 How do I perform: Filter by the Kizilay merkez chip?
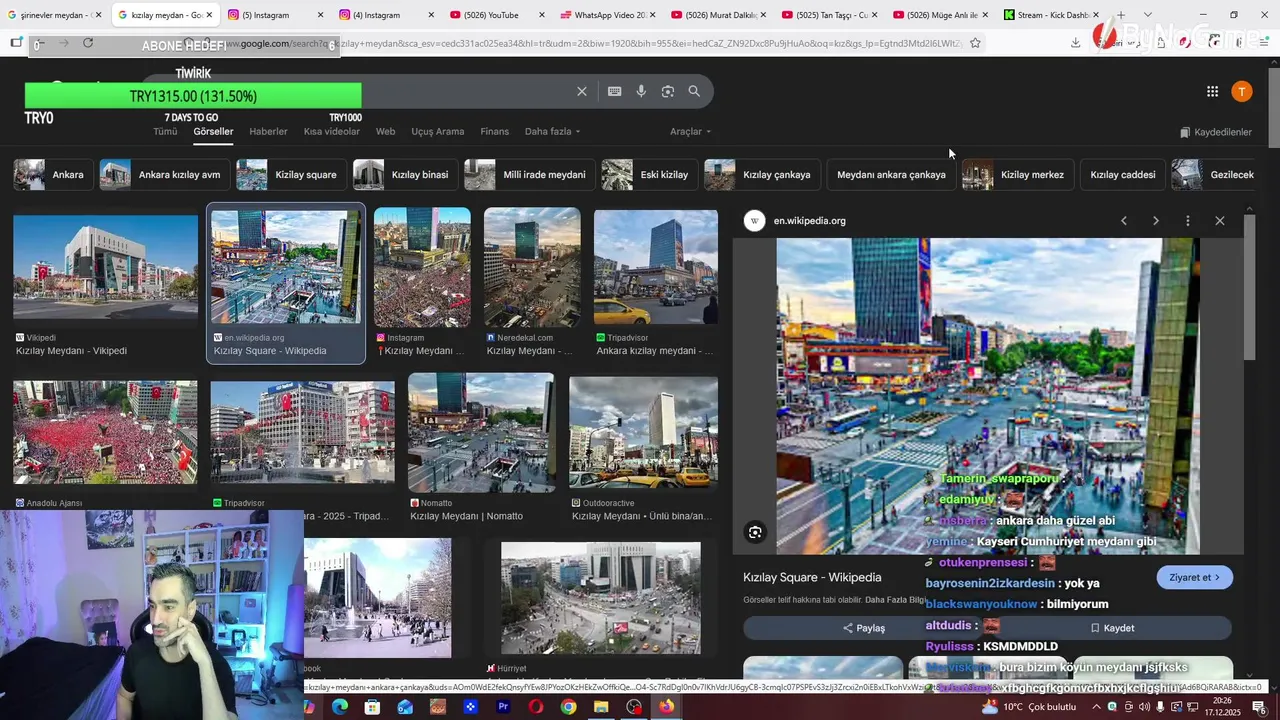1018,175
